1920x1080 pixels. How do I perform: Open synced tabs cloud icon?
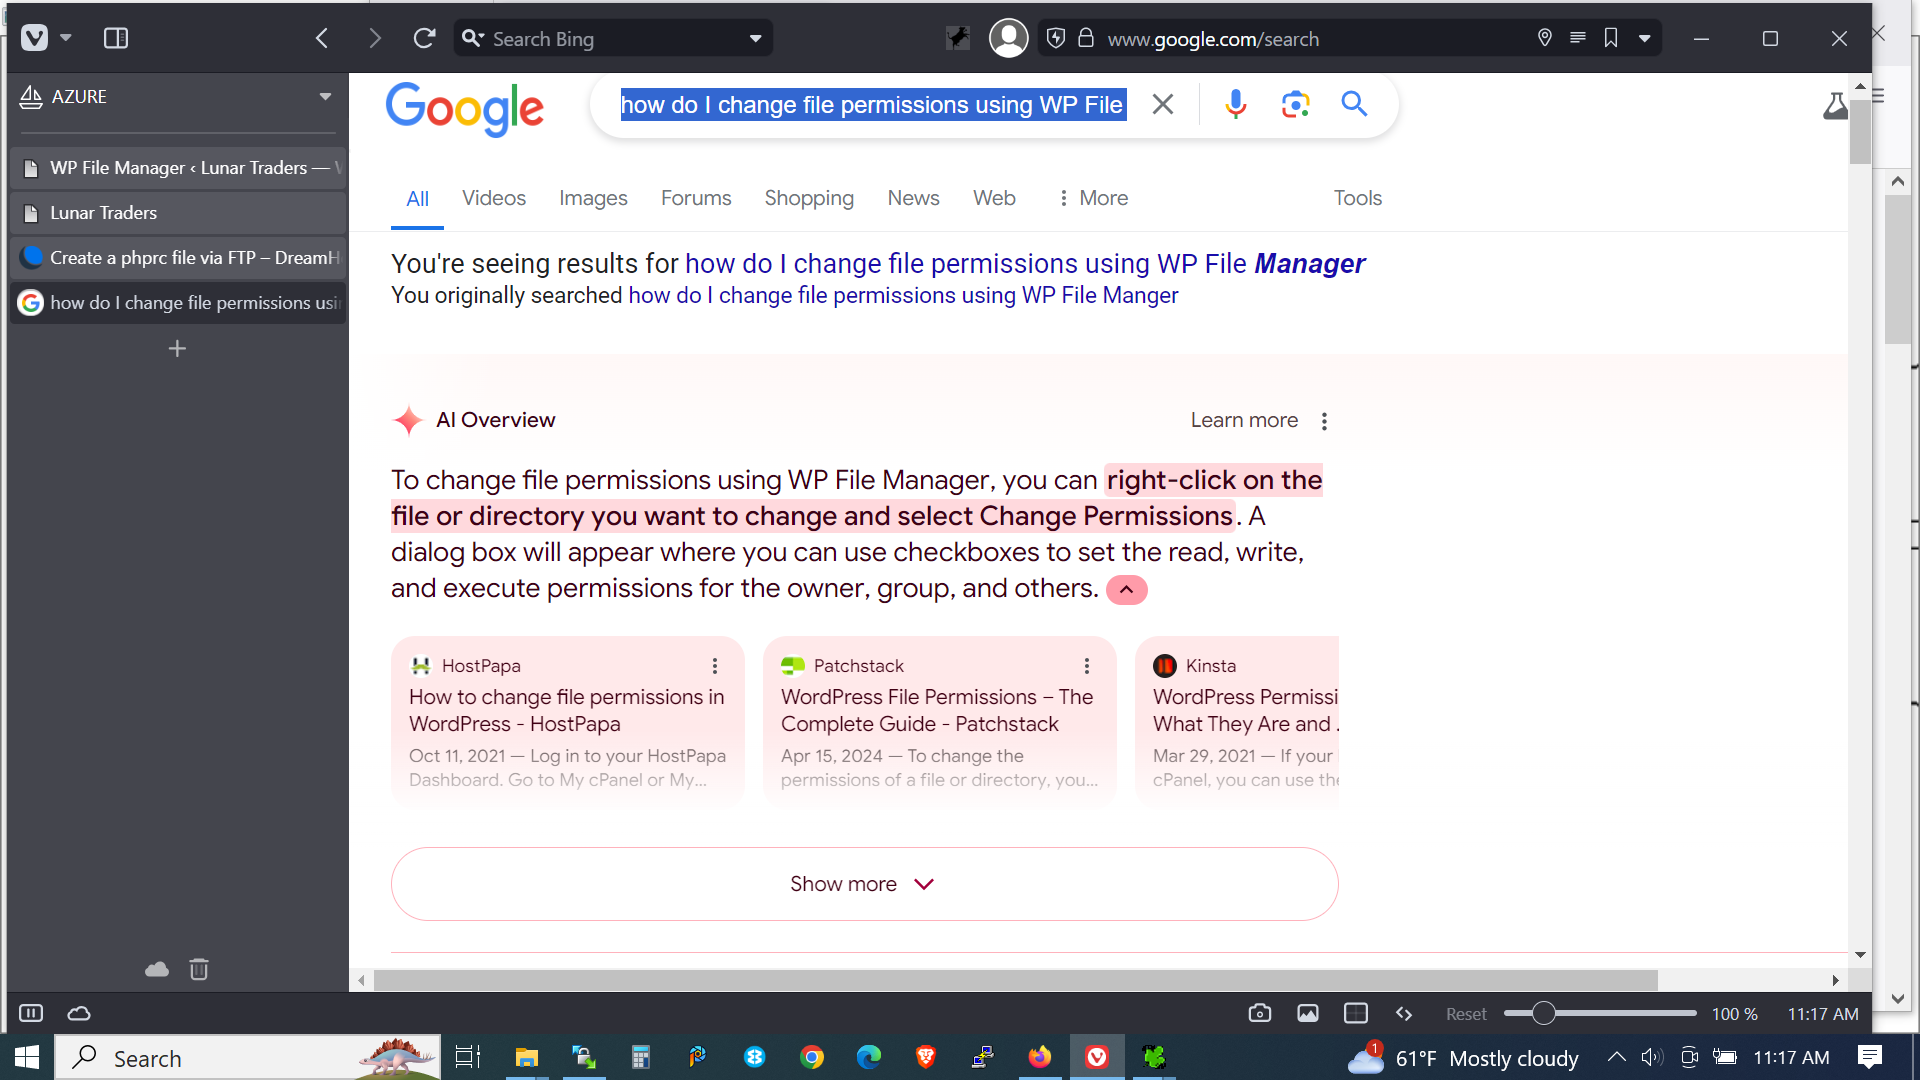pyautogui.click(x=157, y=969)
